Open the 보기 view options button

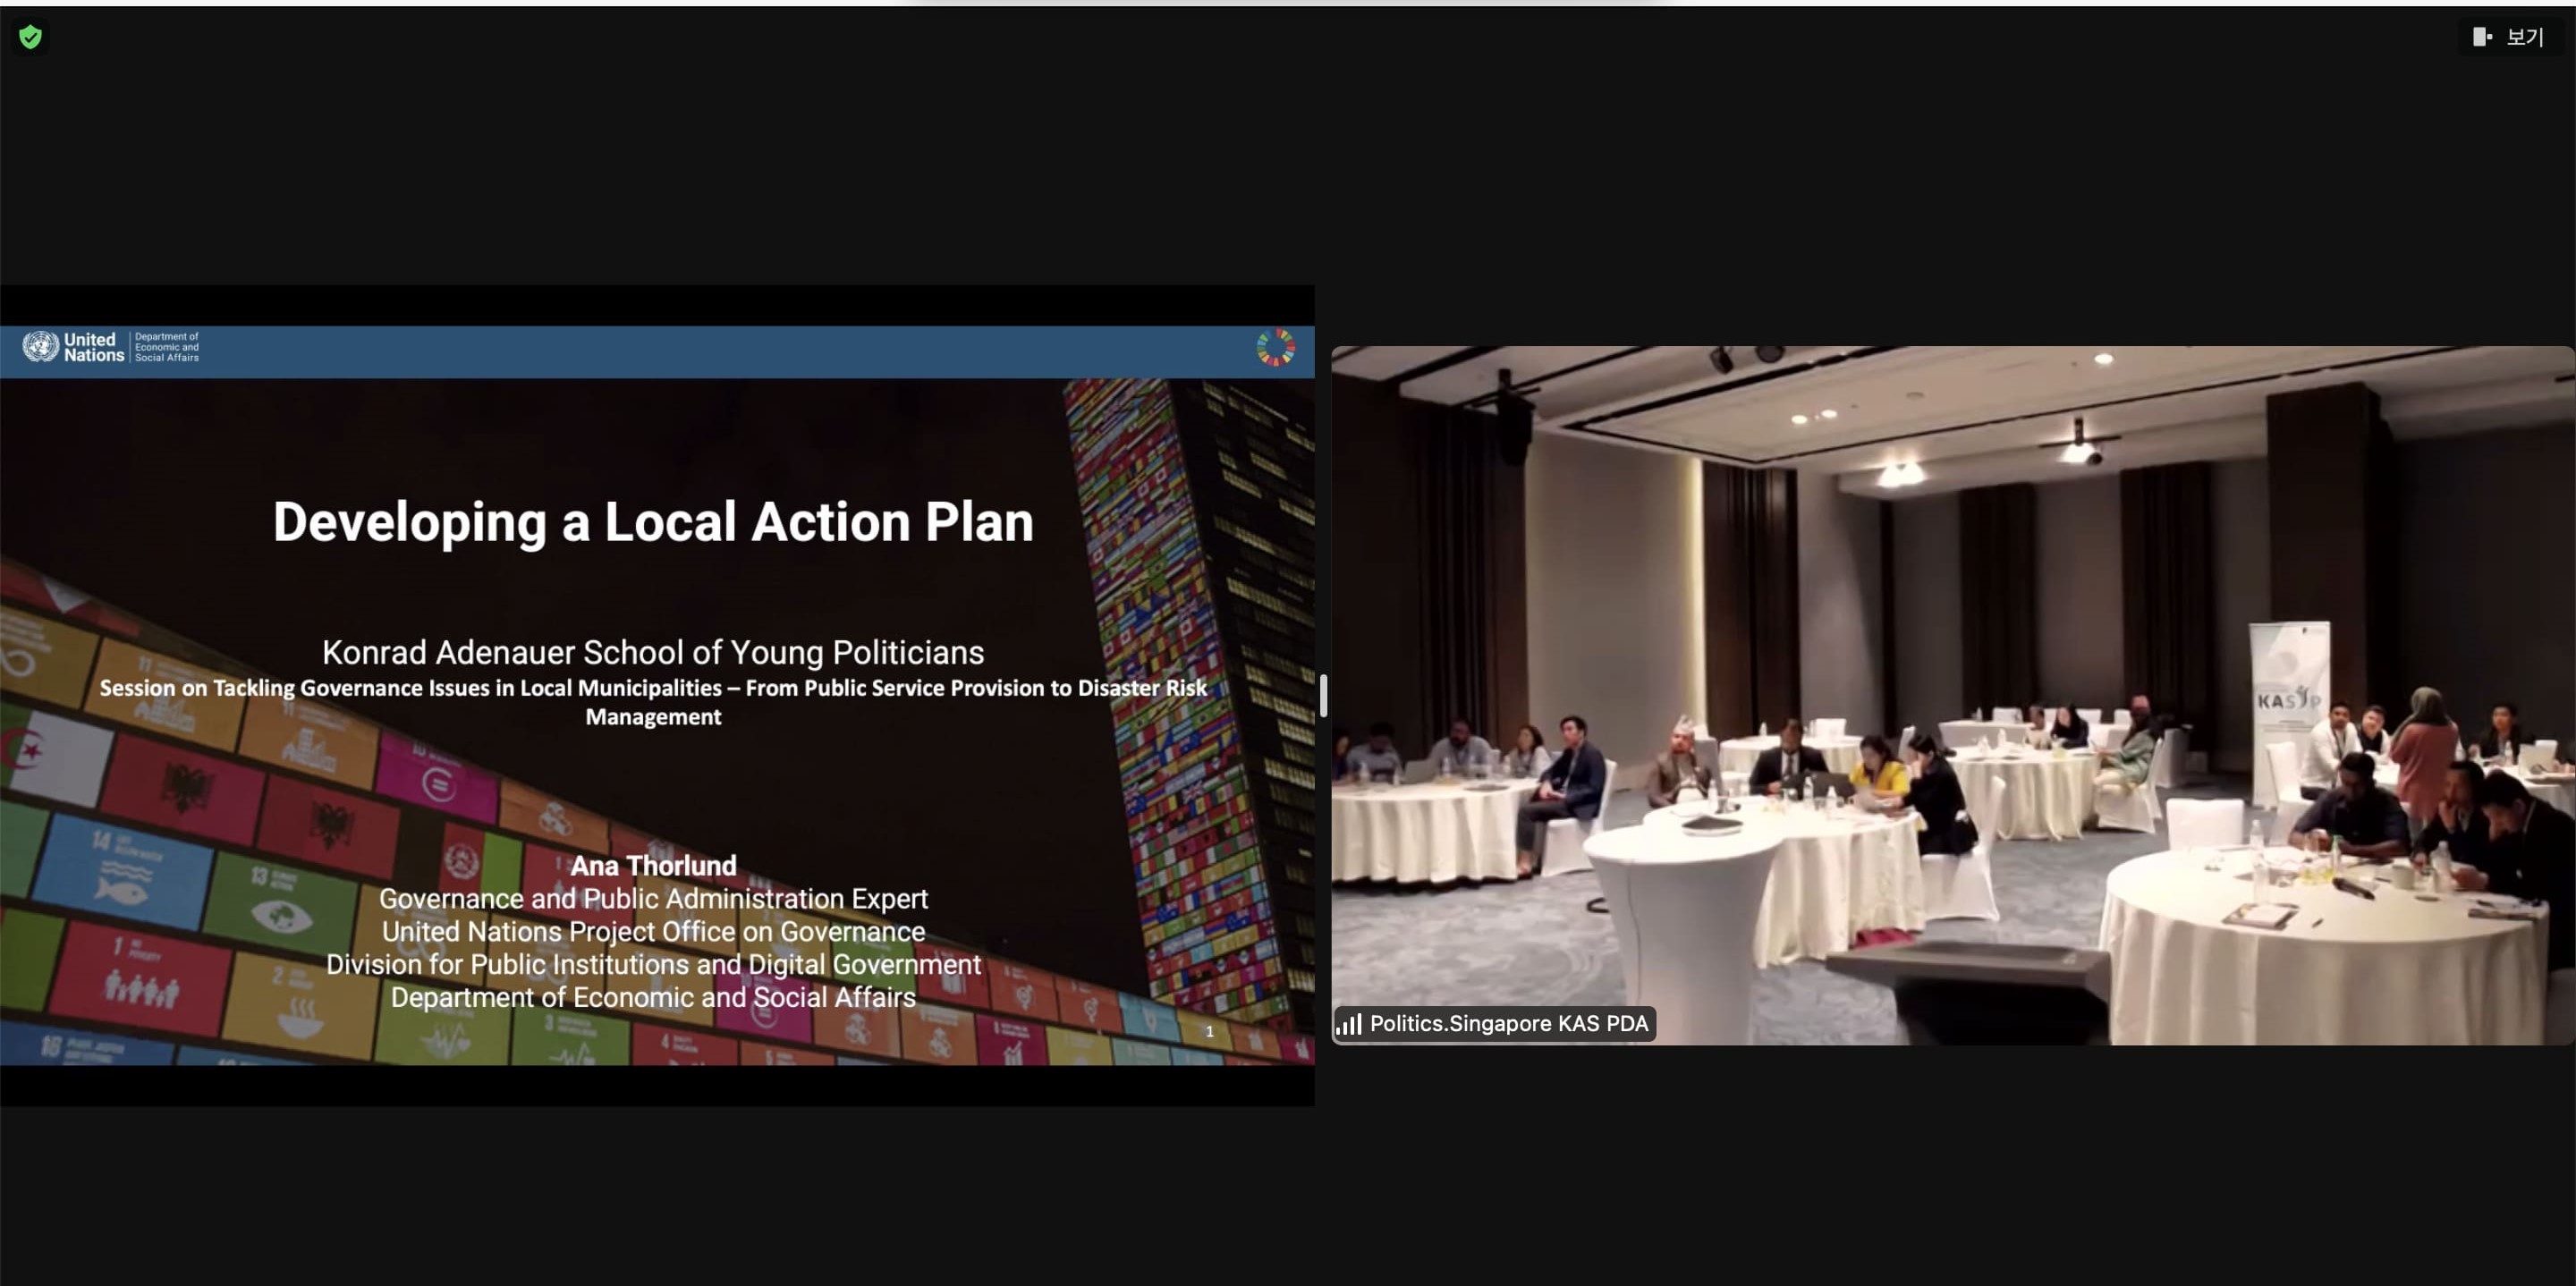tap(2509, 37)
